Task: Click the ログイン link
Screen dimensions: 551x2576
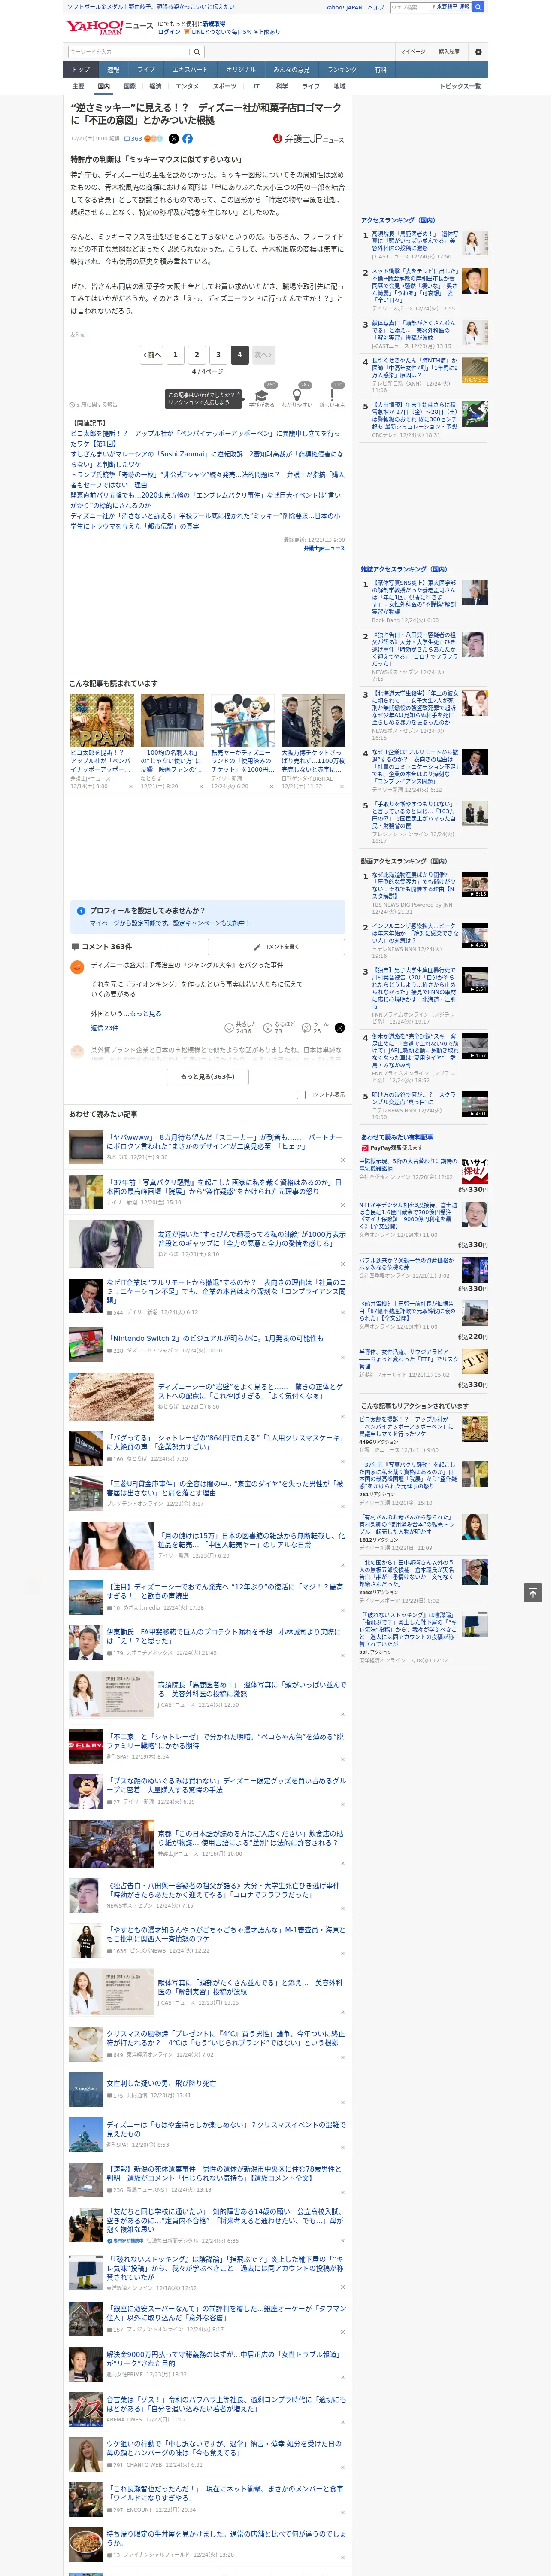Action: [169, 32]
